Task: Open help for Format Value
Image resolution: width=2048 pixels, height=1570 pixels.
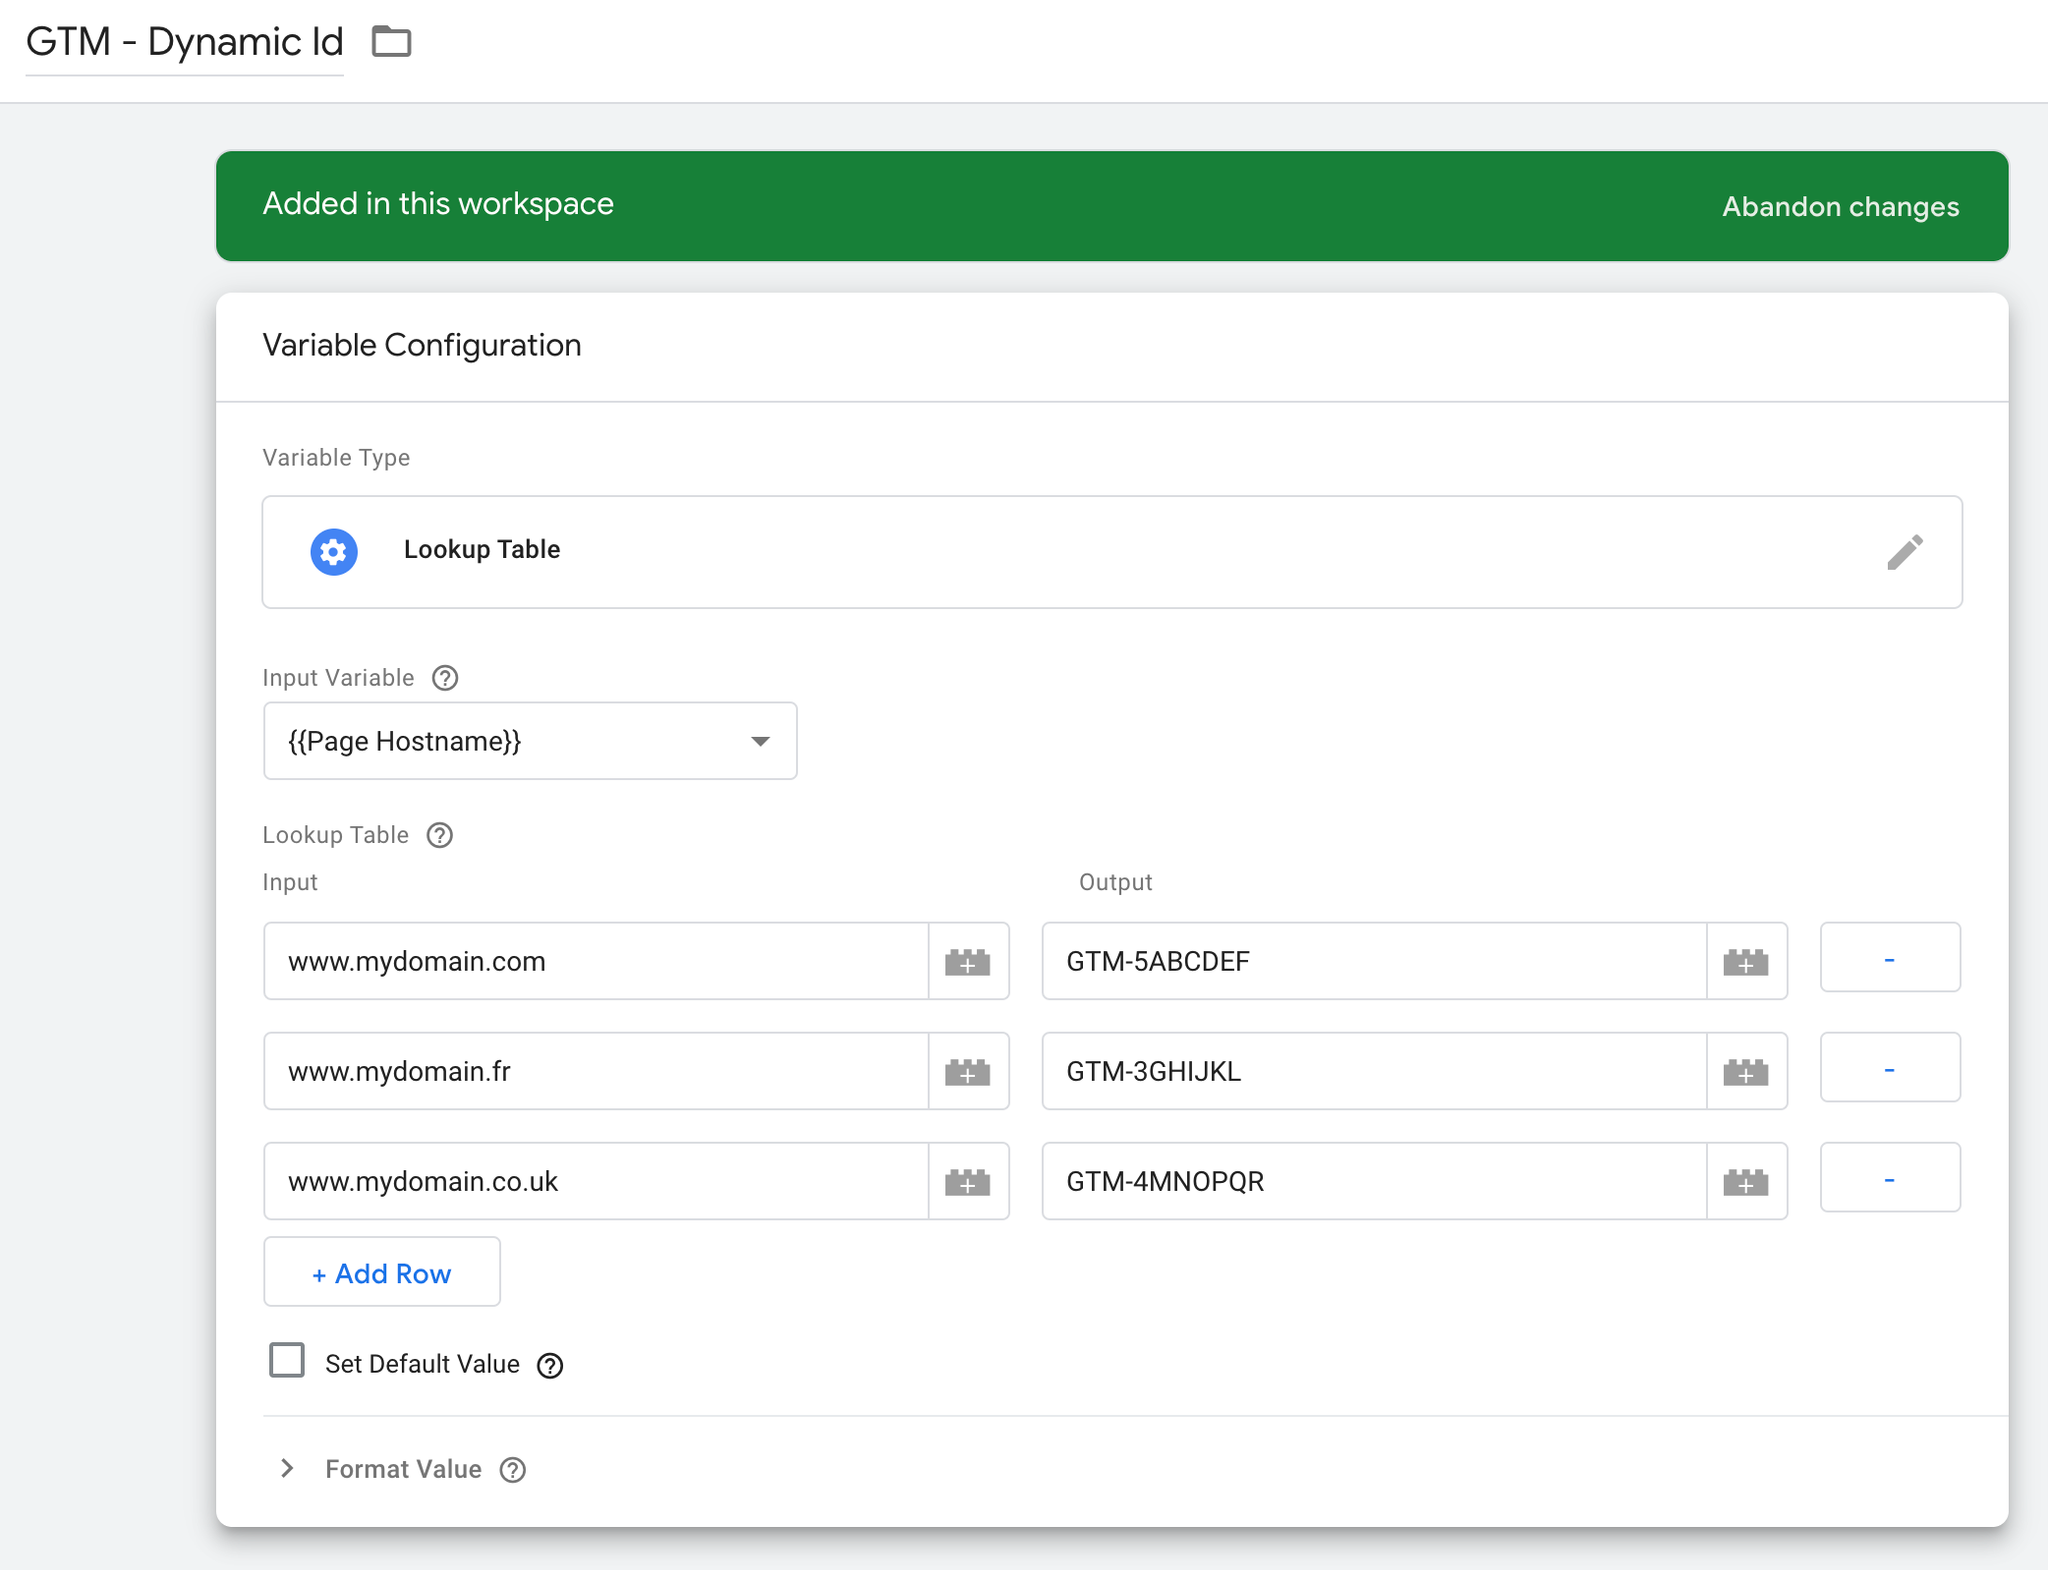Action: [x=513, y=1470]
